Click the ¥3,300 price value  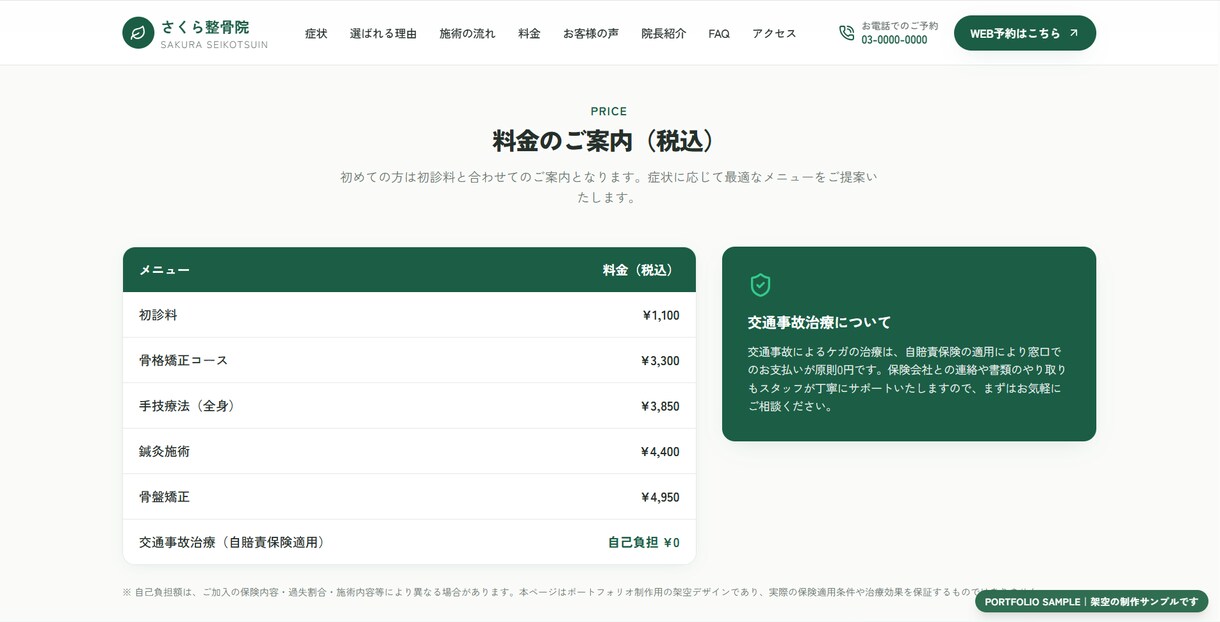click(660, 360)
